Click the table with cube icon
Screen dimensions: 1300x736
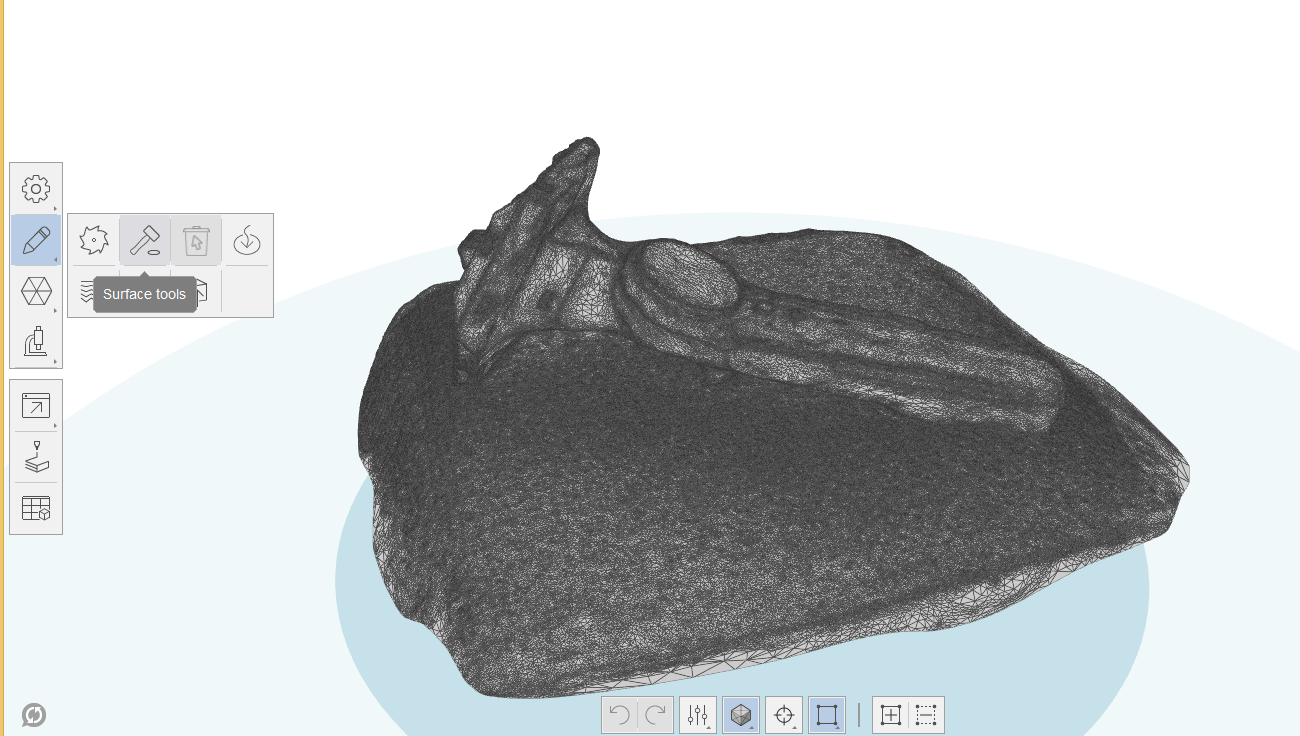(36, 509)
